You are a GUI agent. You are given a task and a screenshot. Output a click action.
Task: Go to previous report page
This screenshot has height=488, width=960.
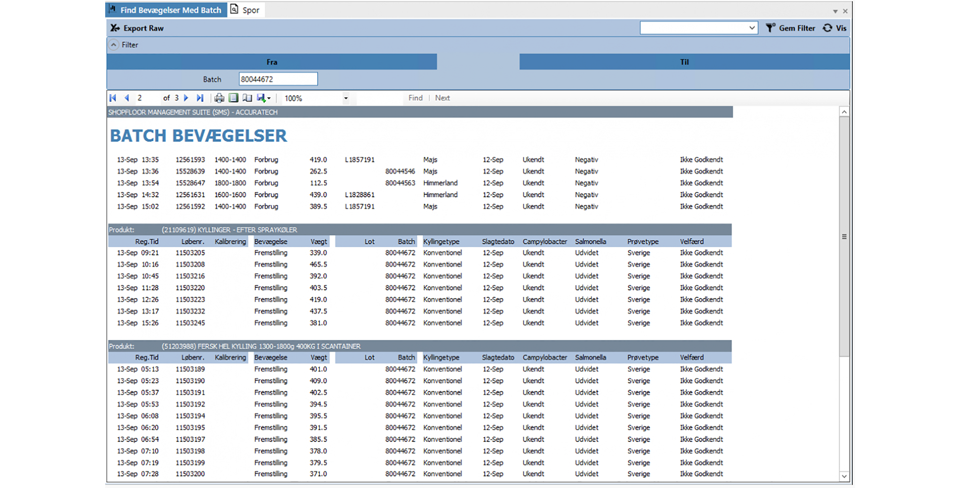point(126,98)
